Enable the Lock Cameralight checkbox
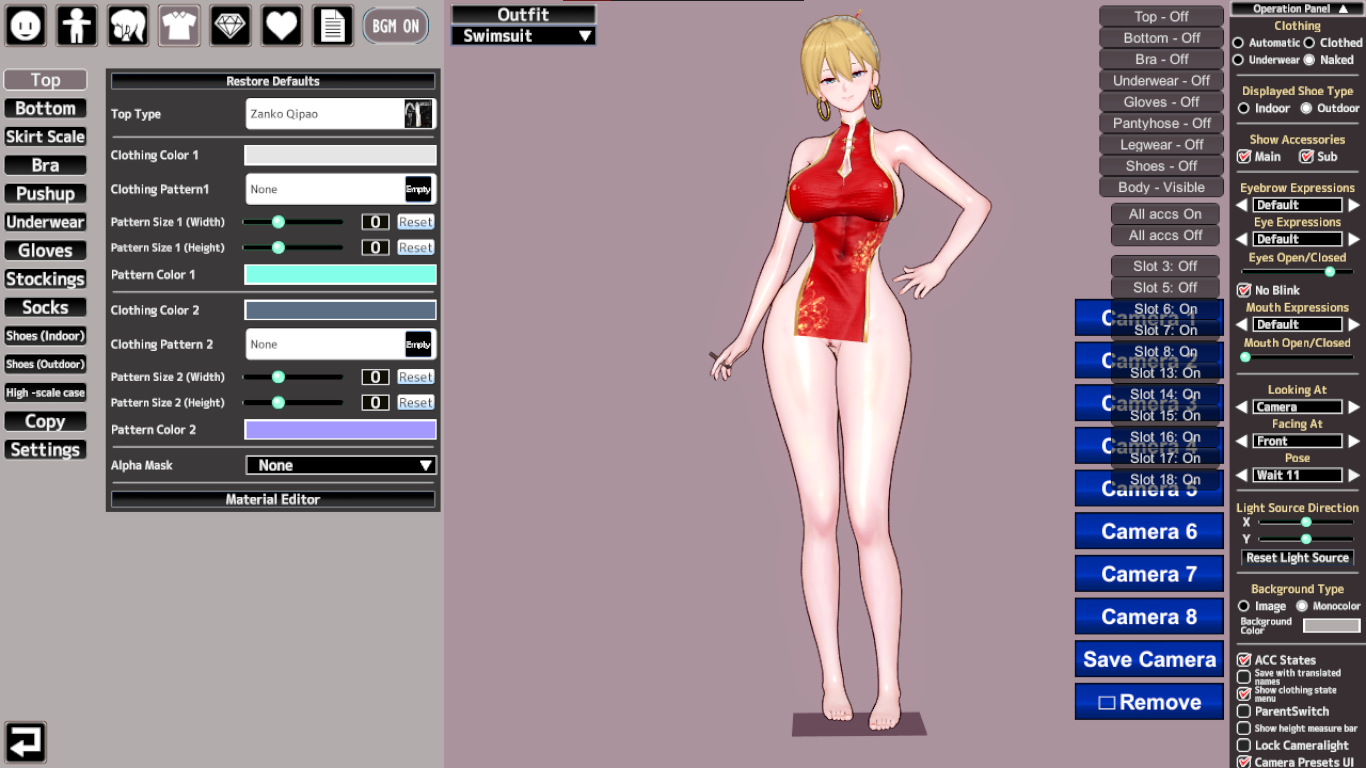This screenshot has width=1366, height=768. coord(1244,745)
